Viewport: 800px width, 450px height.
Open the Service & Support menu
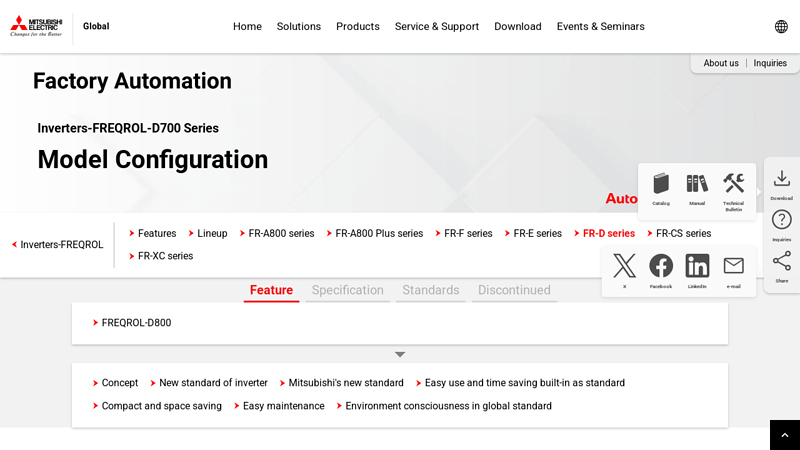(x=436, y=27)
